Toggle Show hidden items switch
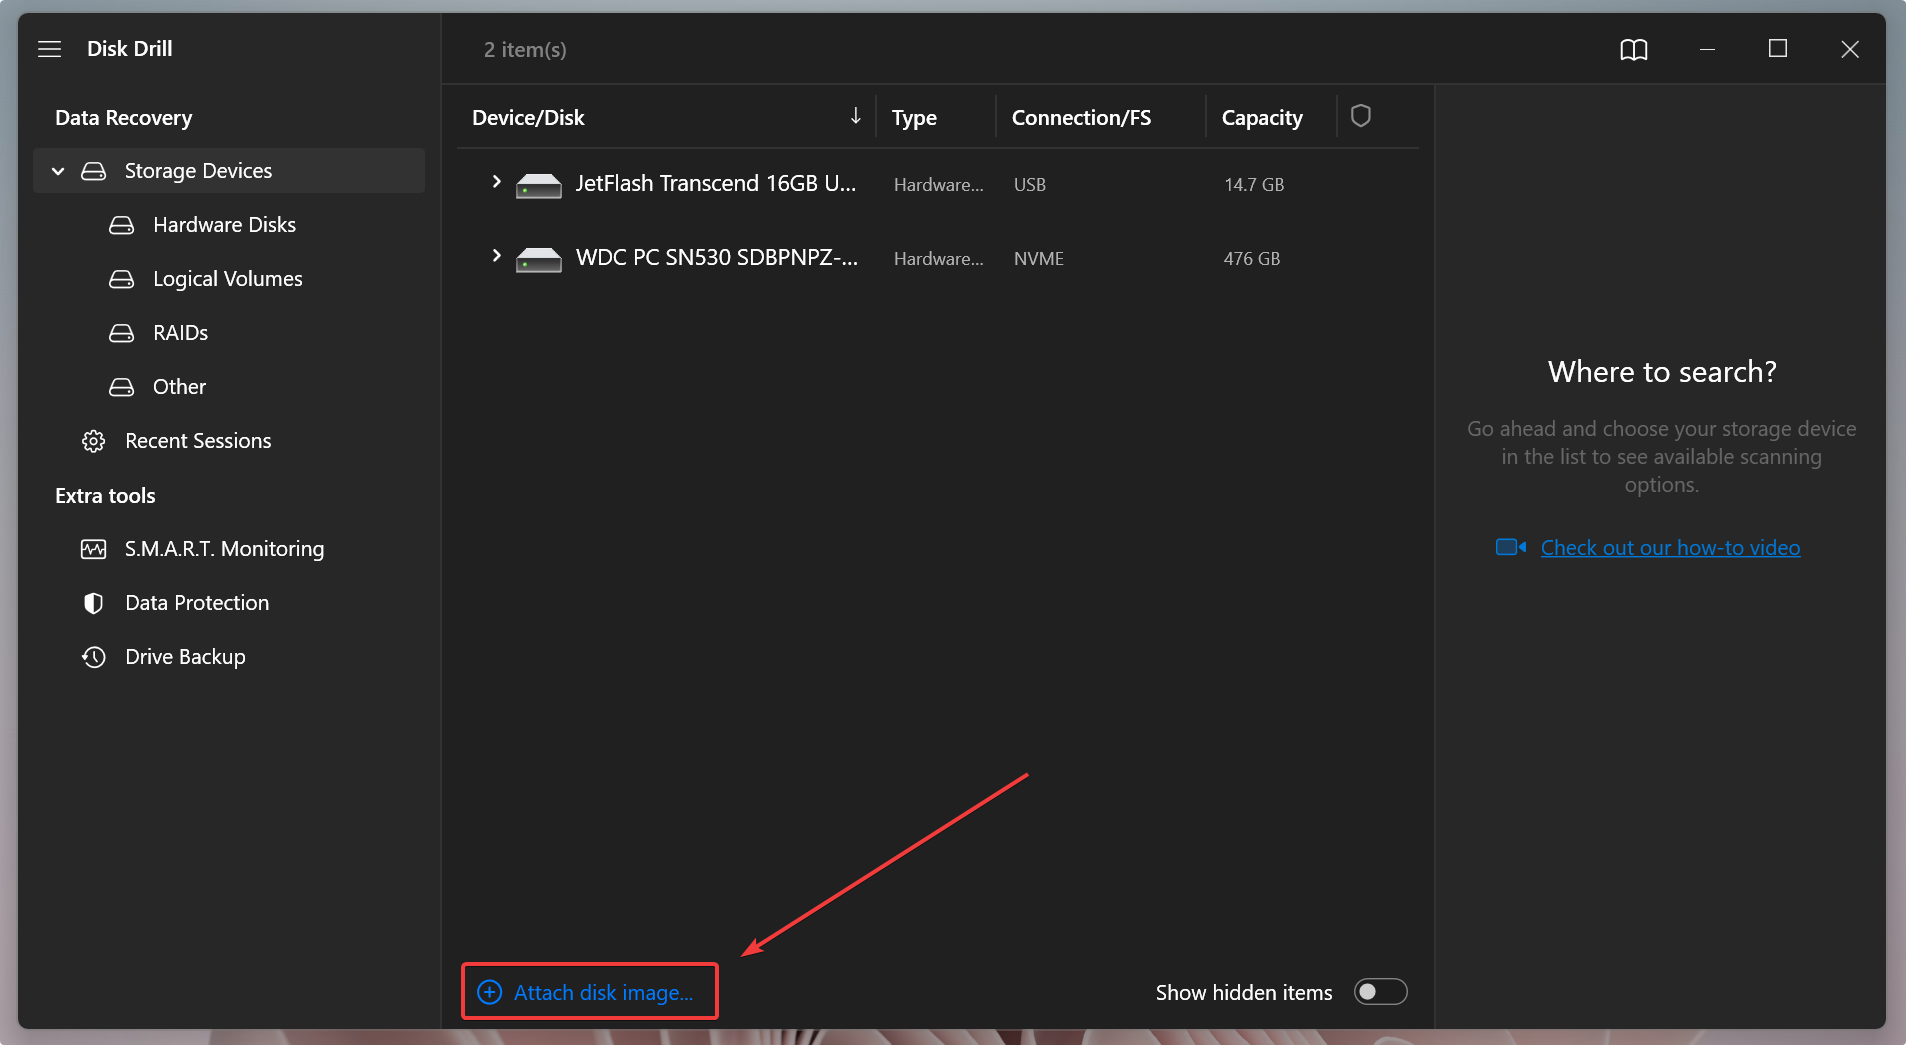The width and height of the screenshot is (1906, 1045). click(x=1380, y=992)
